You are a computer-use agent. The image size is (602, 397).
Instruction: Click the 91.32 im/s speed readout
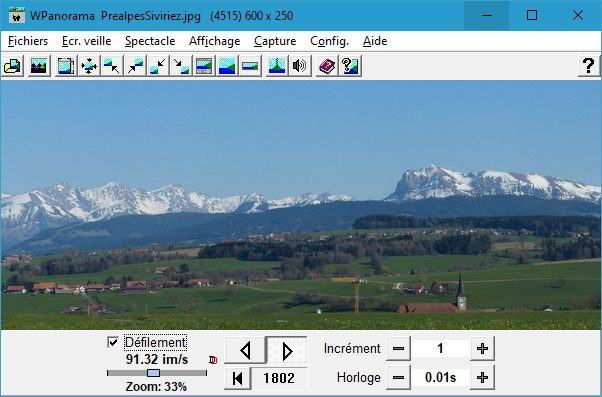(157, 360)
